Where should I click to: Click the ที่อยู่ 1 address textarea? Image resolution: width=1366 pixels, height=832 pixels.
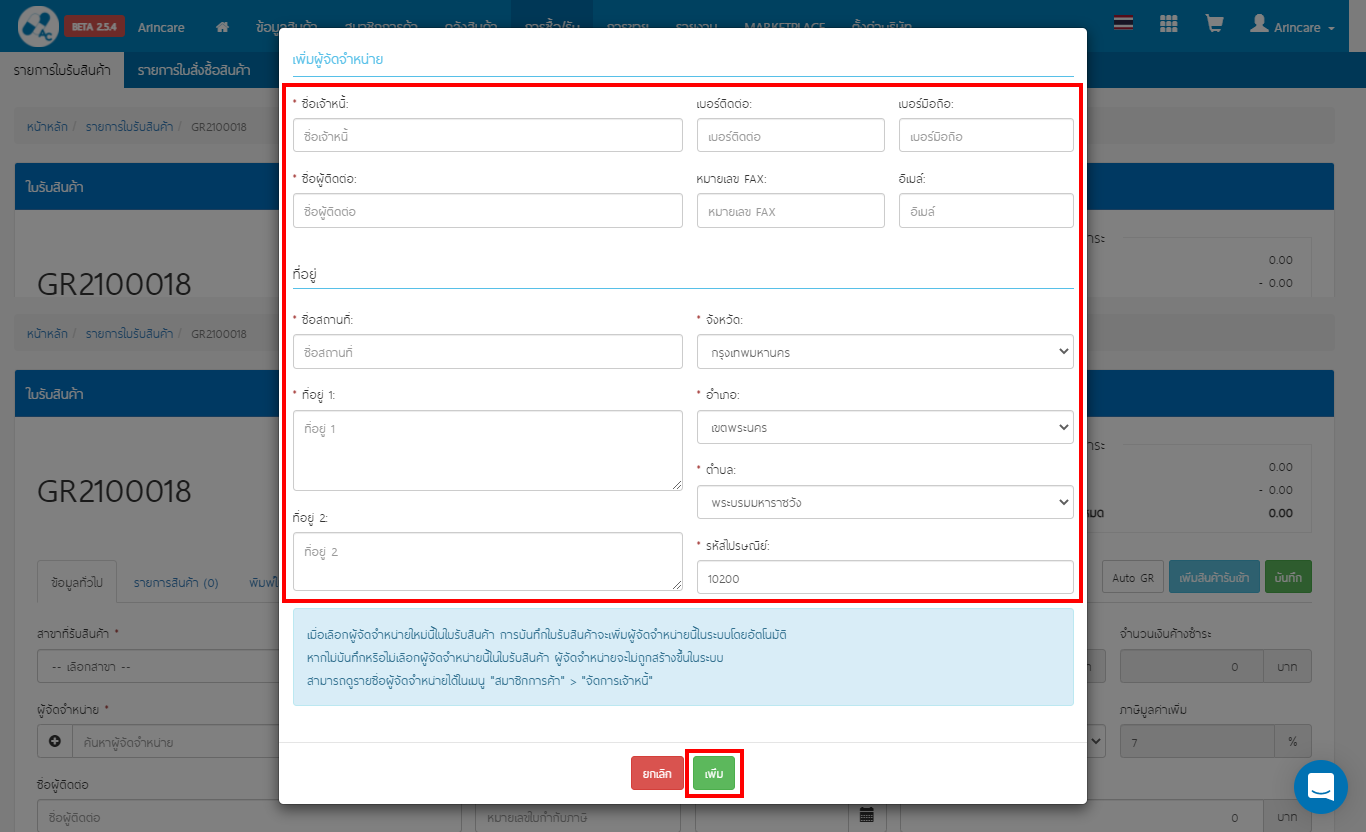(487, 450)
